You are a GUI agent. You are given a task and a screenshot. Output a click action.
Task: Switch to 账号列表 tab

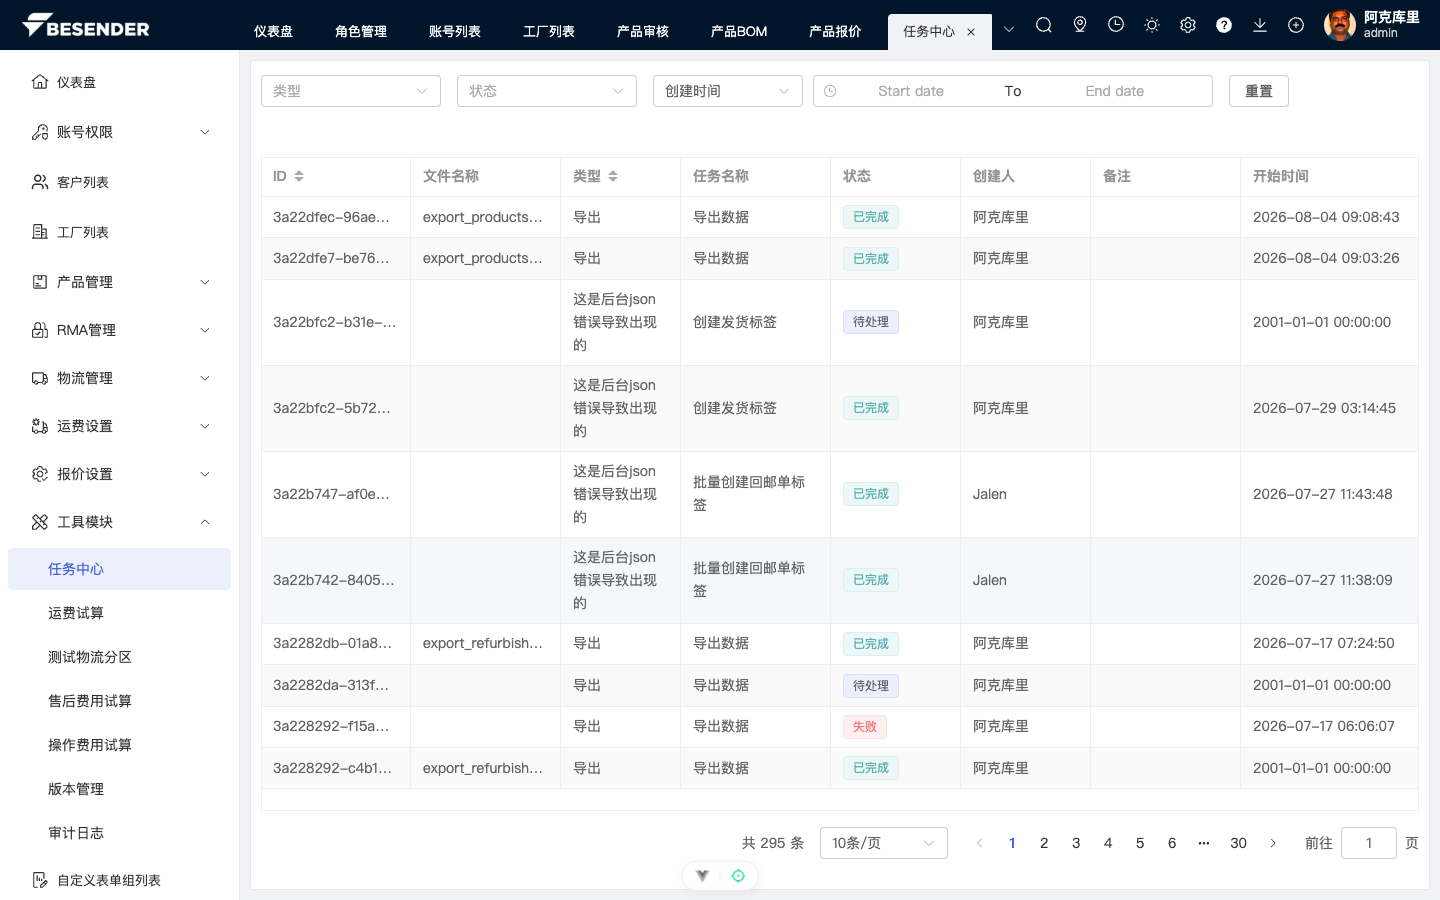pyautogui.click(x=455, y=32)
